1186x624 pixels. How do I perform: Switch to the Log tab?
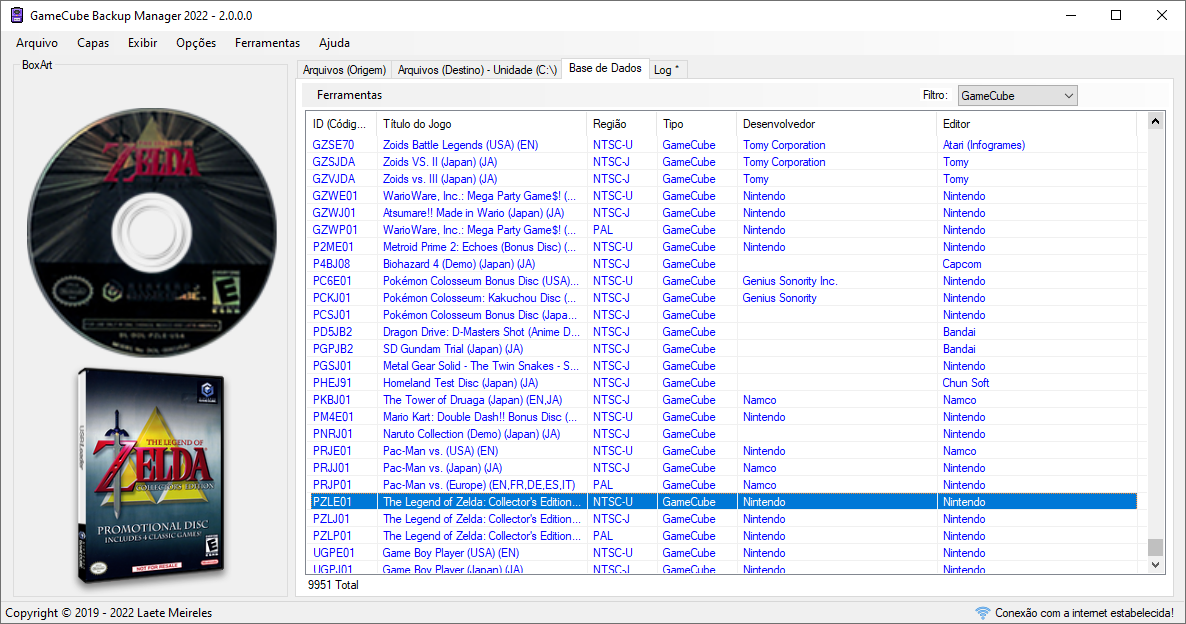click(665, 69)
